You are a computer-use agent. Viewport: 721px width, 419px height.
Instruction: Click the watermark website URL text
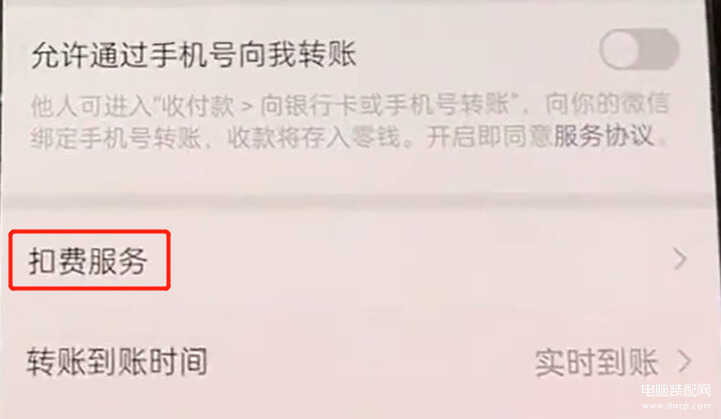coord(676,406)
